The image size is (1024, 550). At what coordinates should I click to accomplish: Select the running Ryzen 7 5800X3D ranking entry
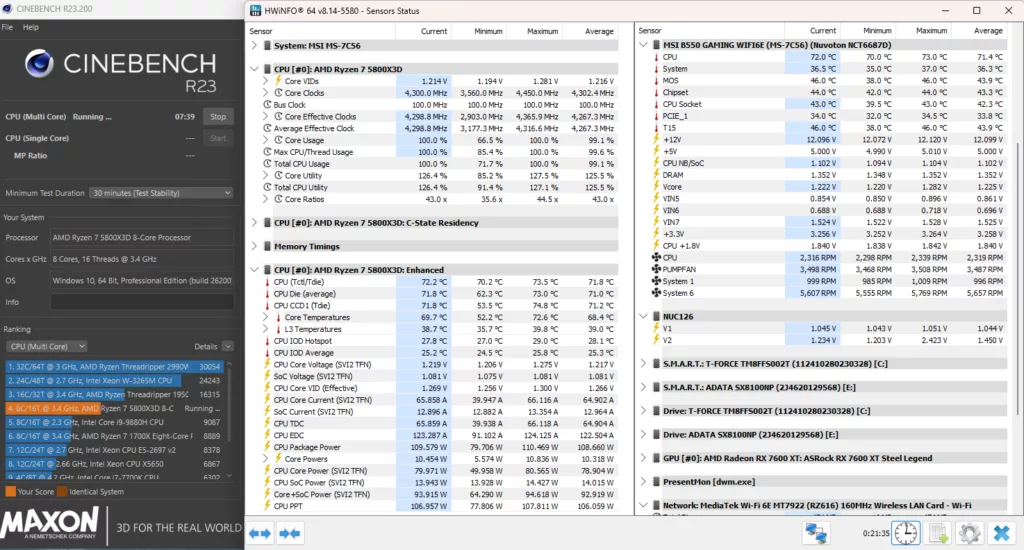(x=115, y=408)
